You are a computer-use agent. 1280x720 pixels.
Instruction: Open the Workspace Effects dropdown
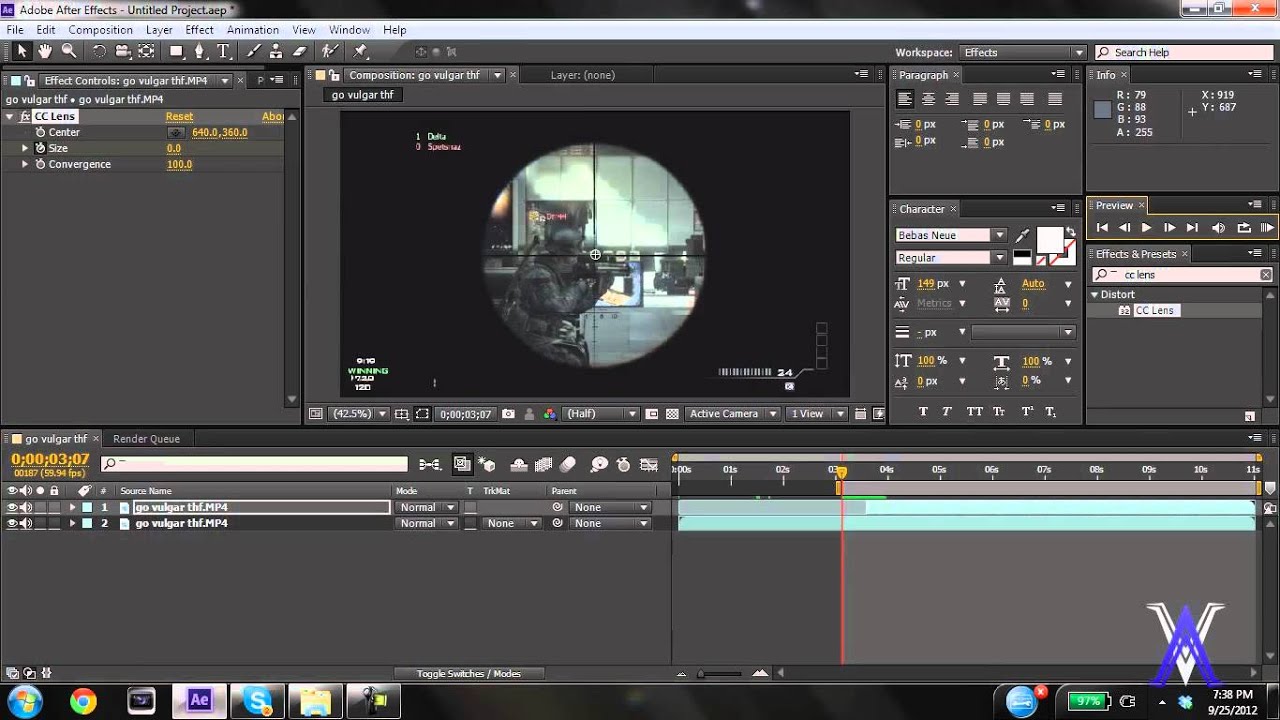click(x=1022, y=52)
